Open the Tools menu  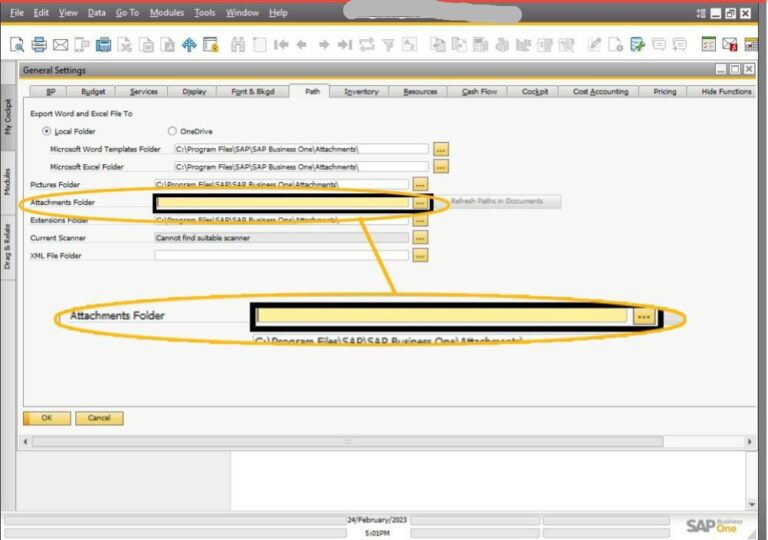[205, 13]
